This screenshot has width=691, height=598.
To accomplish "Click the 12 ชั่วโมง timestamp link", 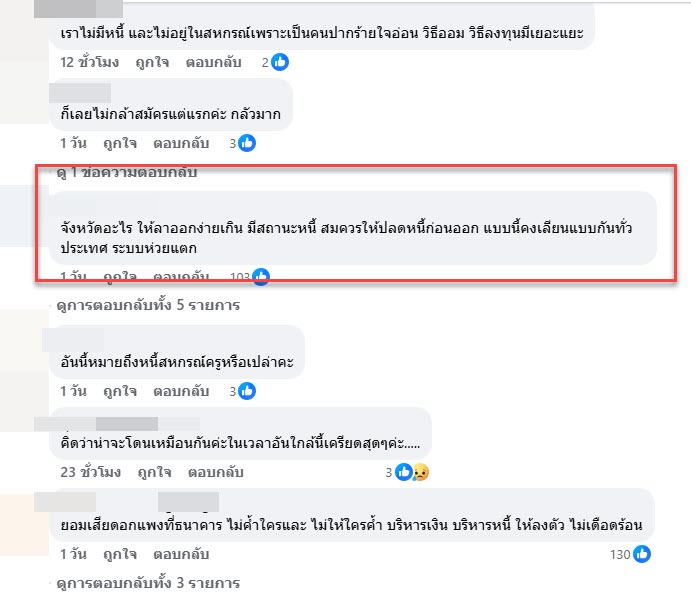I will pos(89,62).
